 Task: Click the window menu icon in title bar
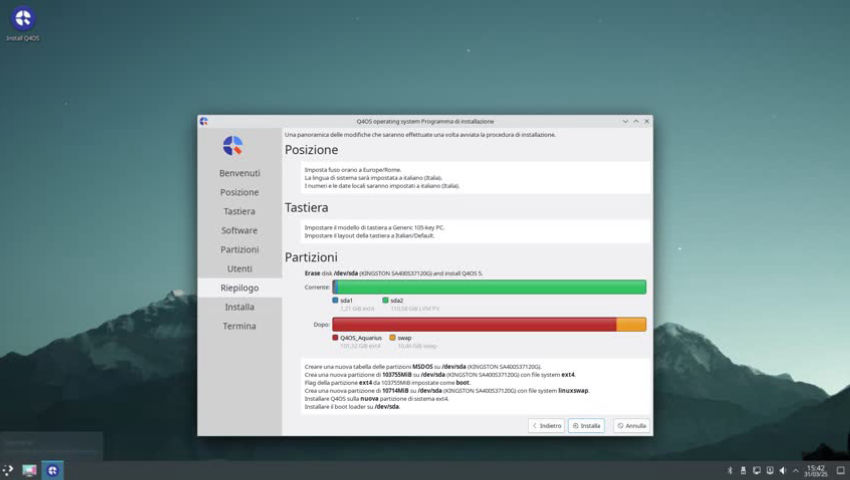pos(204,121)
